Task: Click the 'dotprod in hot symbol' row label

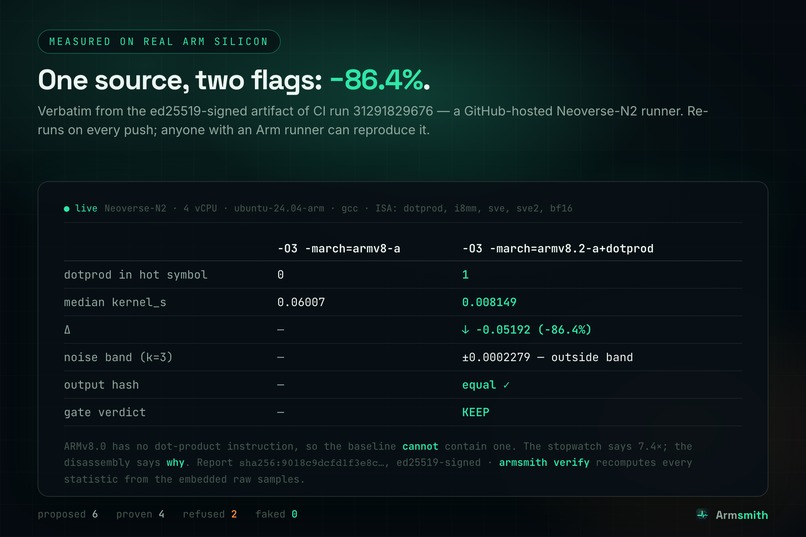Action: coord(136,275)
